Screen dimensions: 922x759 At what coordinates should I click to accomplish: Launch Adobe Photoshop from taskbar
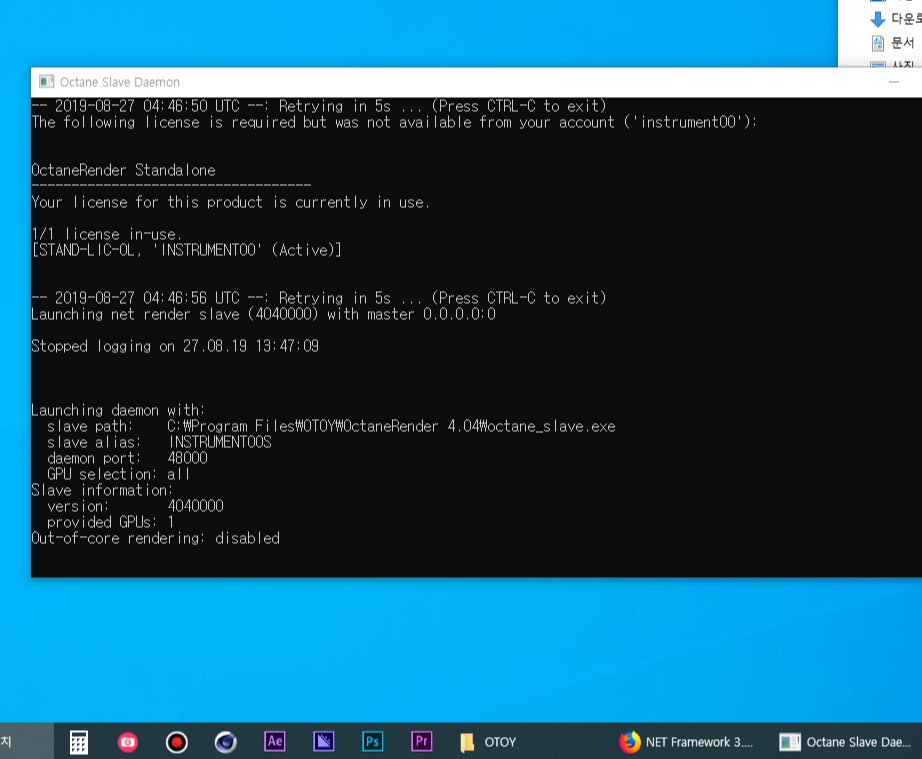pyautogui.click(x=372, y=741)
